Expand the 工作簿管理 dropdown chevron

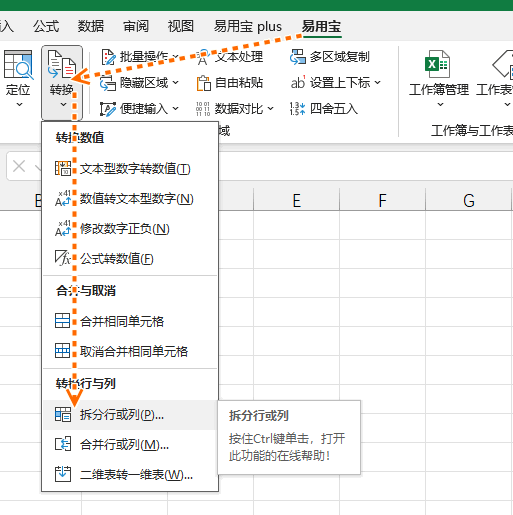coord(440,104)
